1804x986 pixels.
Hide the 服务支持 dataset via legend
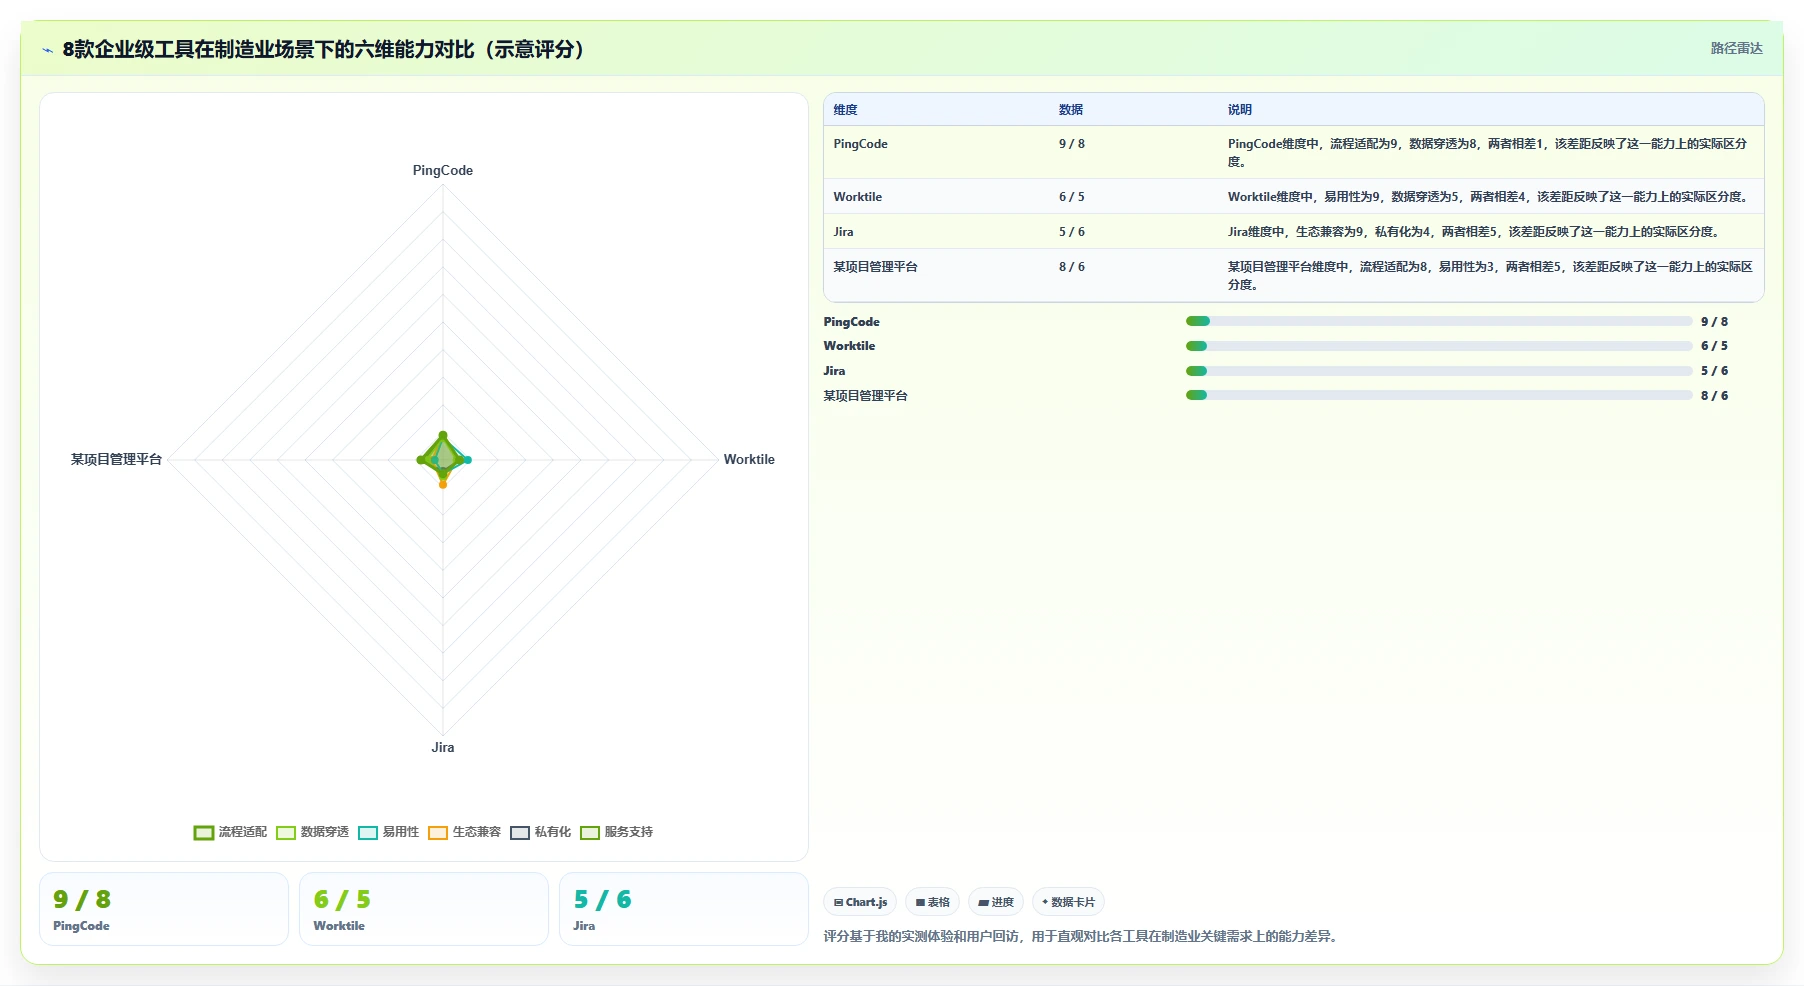point(617,832)
